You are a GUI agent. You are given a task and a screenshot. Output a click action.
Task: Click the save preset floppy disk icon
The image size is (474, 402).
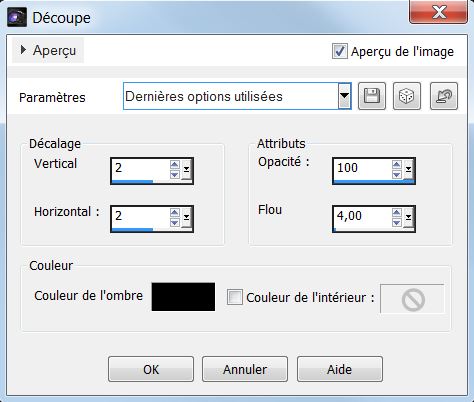[x=372, y=96]
